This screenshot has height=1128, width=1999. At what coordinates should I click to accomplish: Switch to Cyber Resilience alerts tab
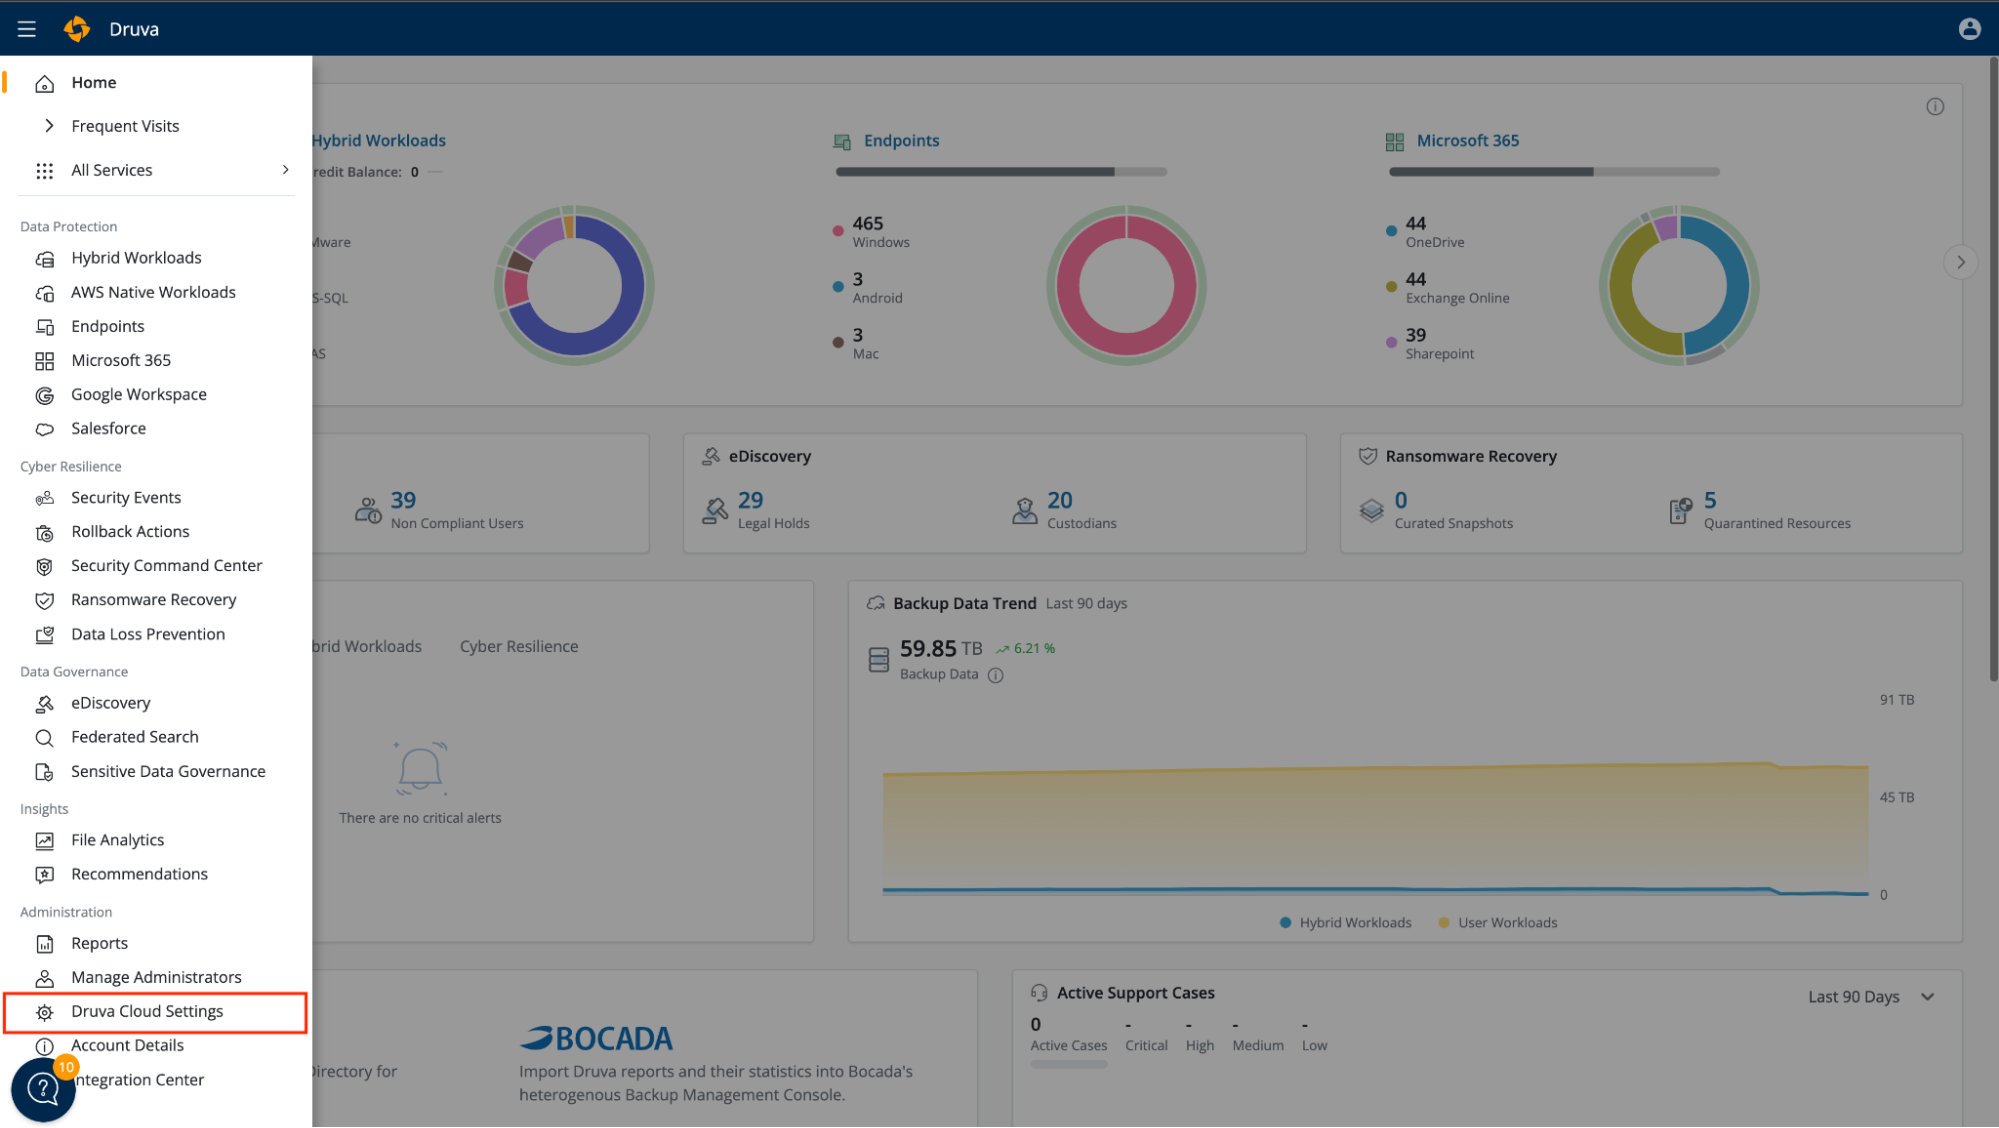coord(519,646)
